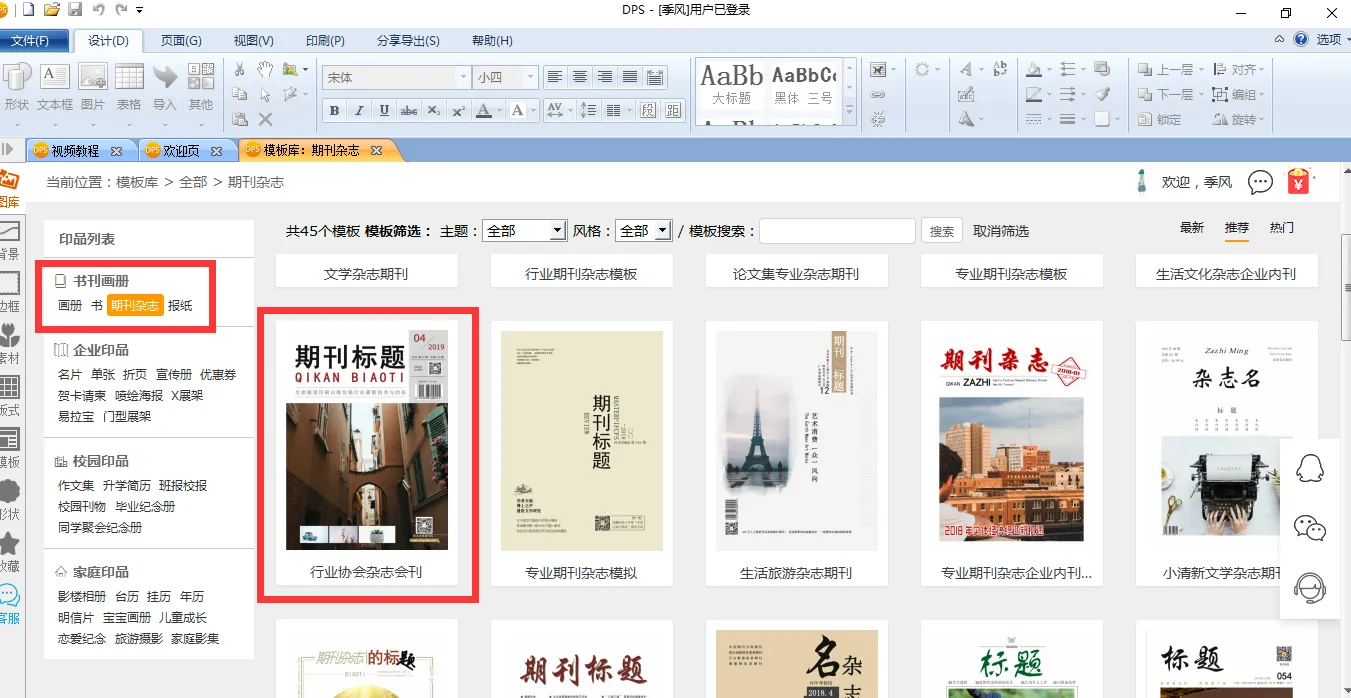Click the 取消筛选 clear filter link
This screenshot has width=1351, height=698.
(1001, 231)
